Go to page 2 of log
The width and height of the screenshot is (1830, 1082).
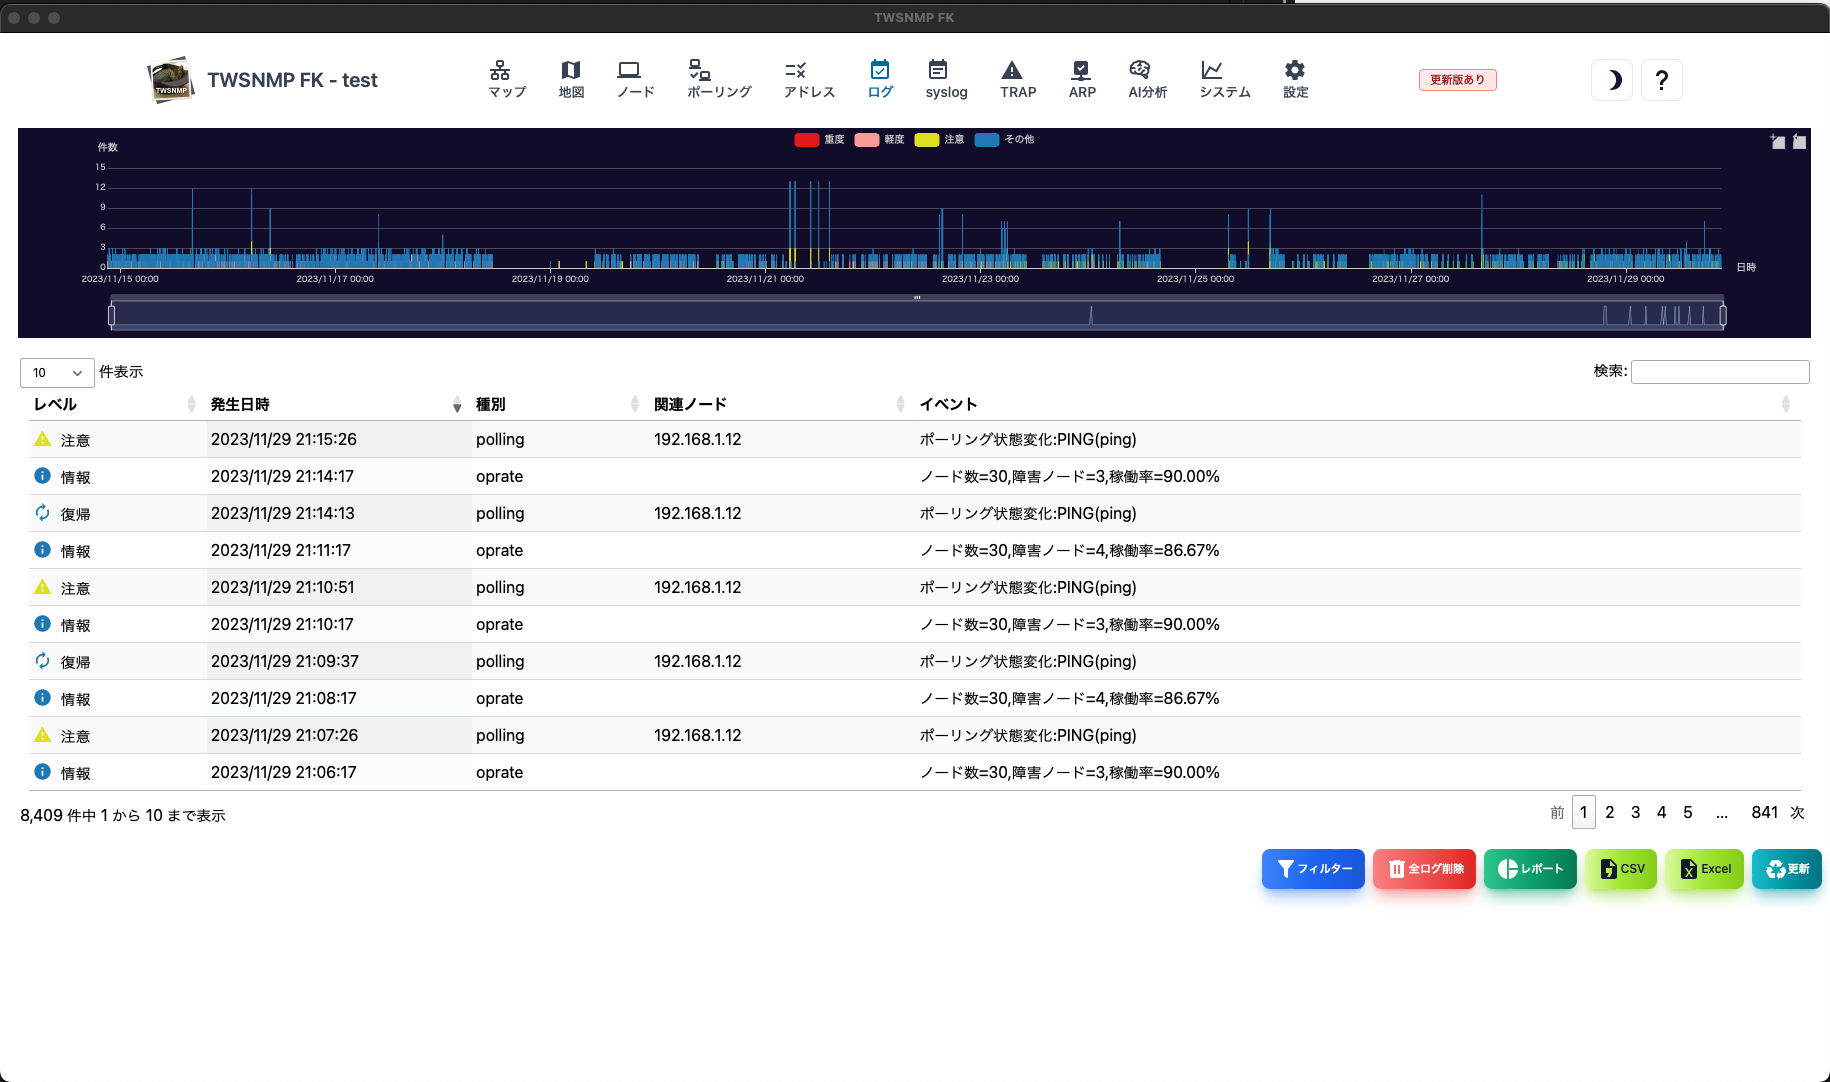coord(1610,812)
